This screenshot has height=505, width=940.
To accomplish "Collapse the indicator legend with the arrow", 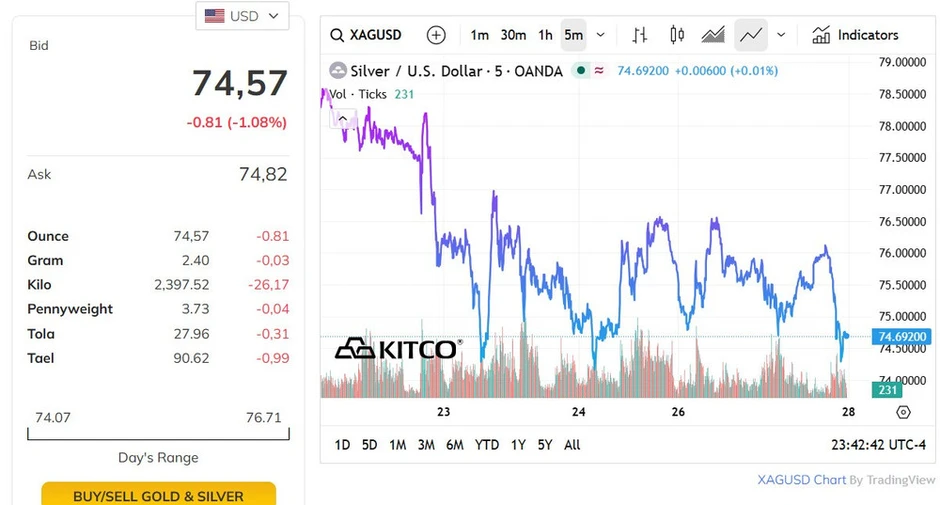I will click(x=343, y=118).
